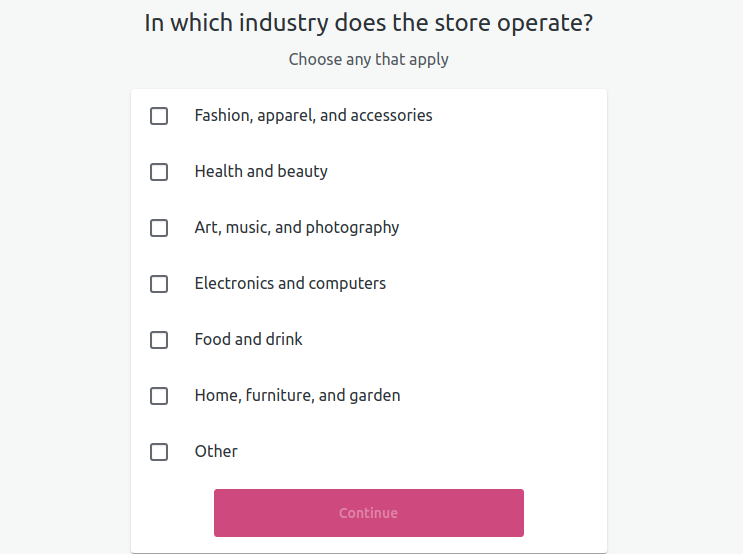Click the "Health and beauty" label text
The image size is (743, 554).
coord(261,172)
